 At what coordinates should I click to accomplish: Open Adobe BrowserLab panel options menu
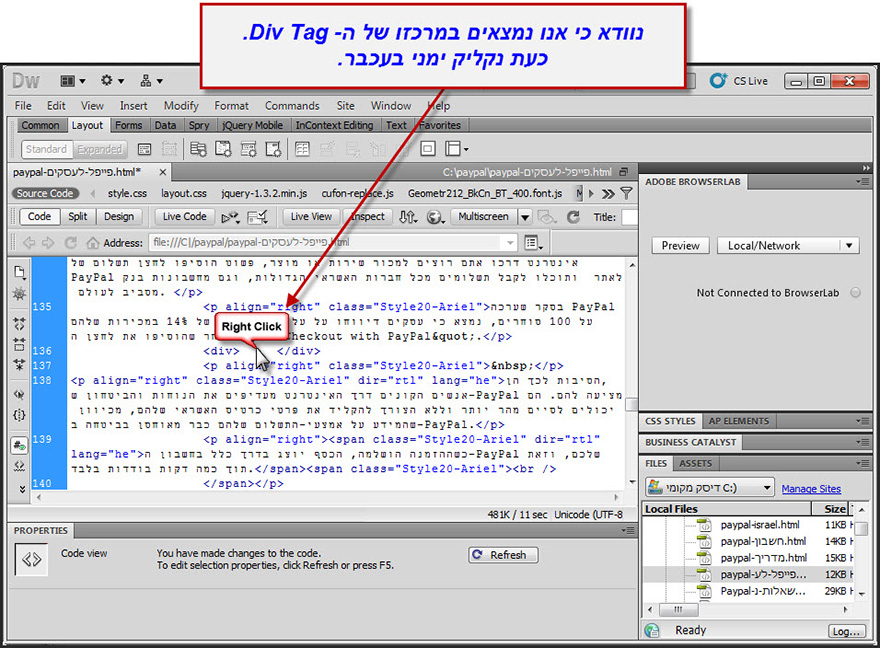click(x=863, y=182)
